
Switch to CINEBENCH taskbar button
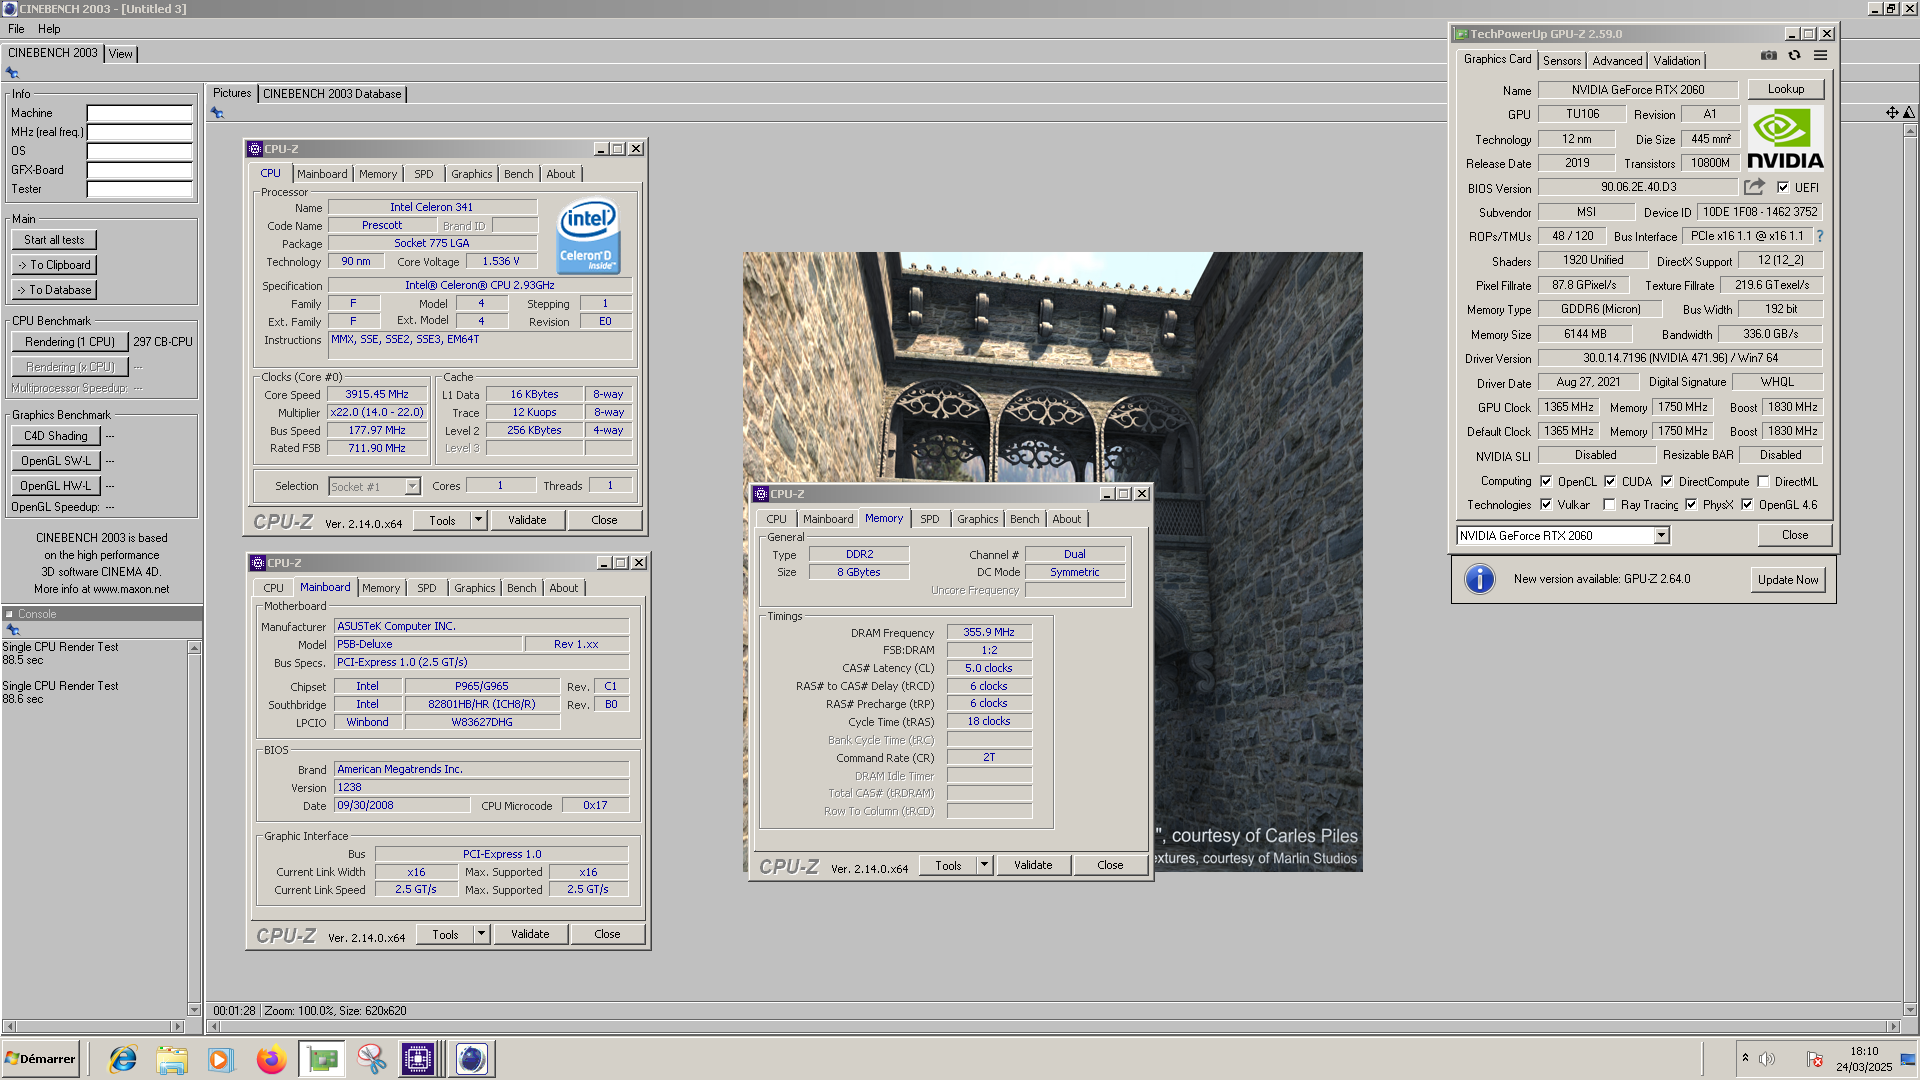(x=471, y=1059)
